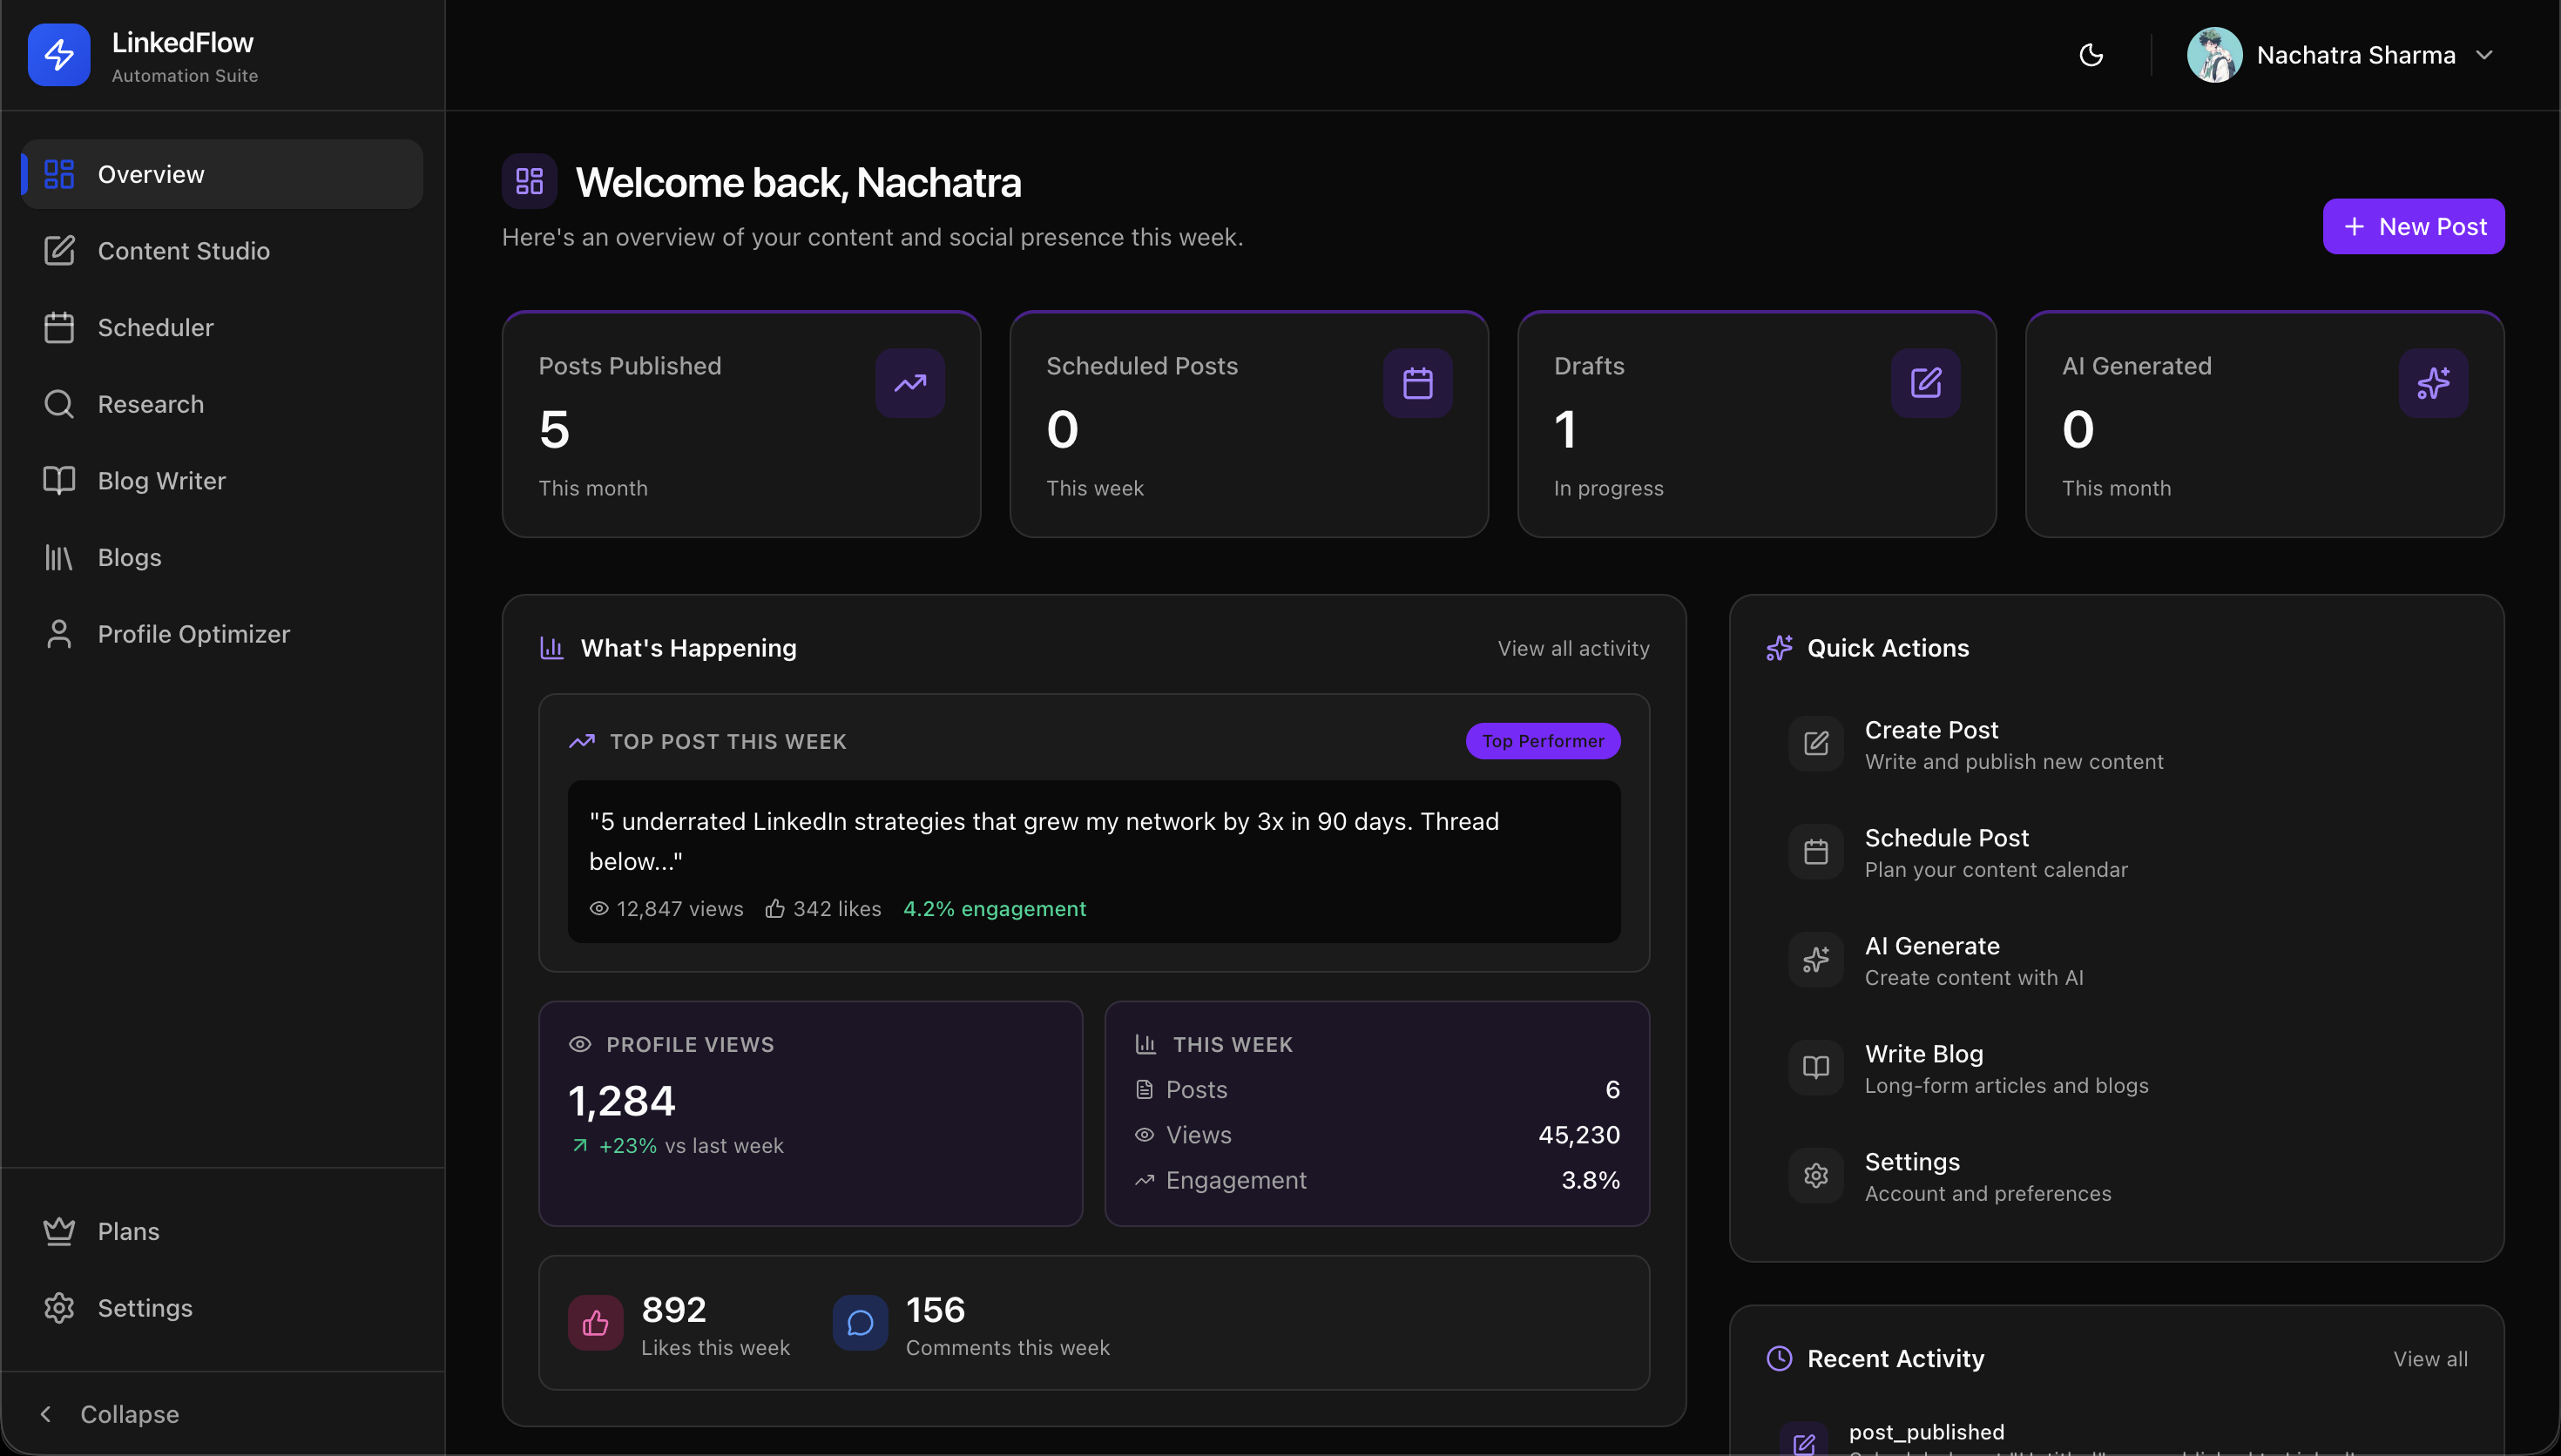Navigate to Blogs in the sidebar

(222, 557)
